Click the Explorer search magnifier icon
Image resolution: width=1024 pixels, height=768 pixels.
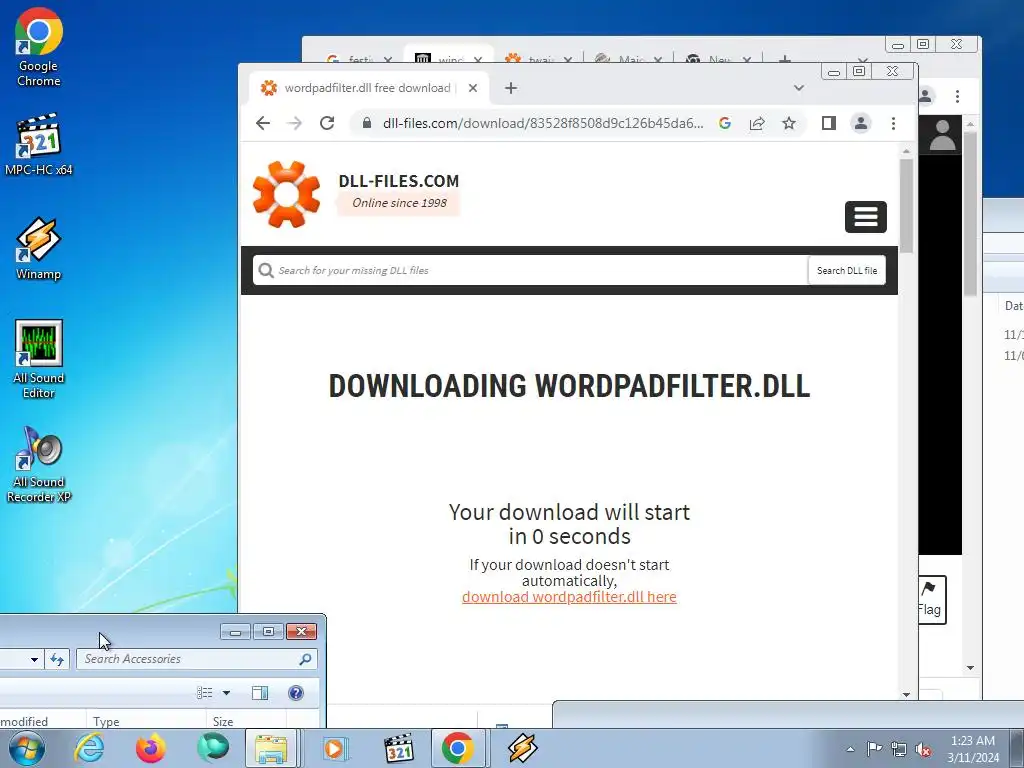305,659
